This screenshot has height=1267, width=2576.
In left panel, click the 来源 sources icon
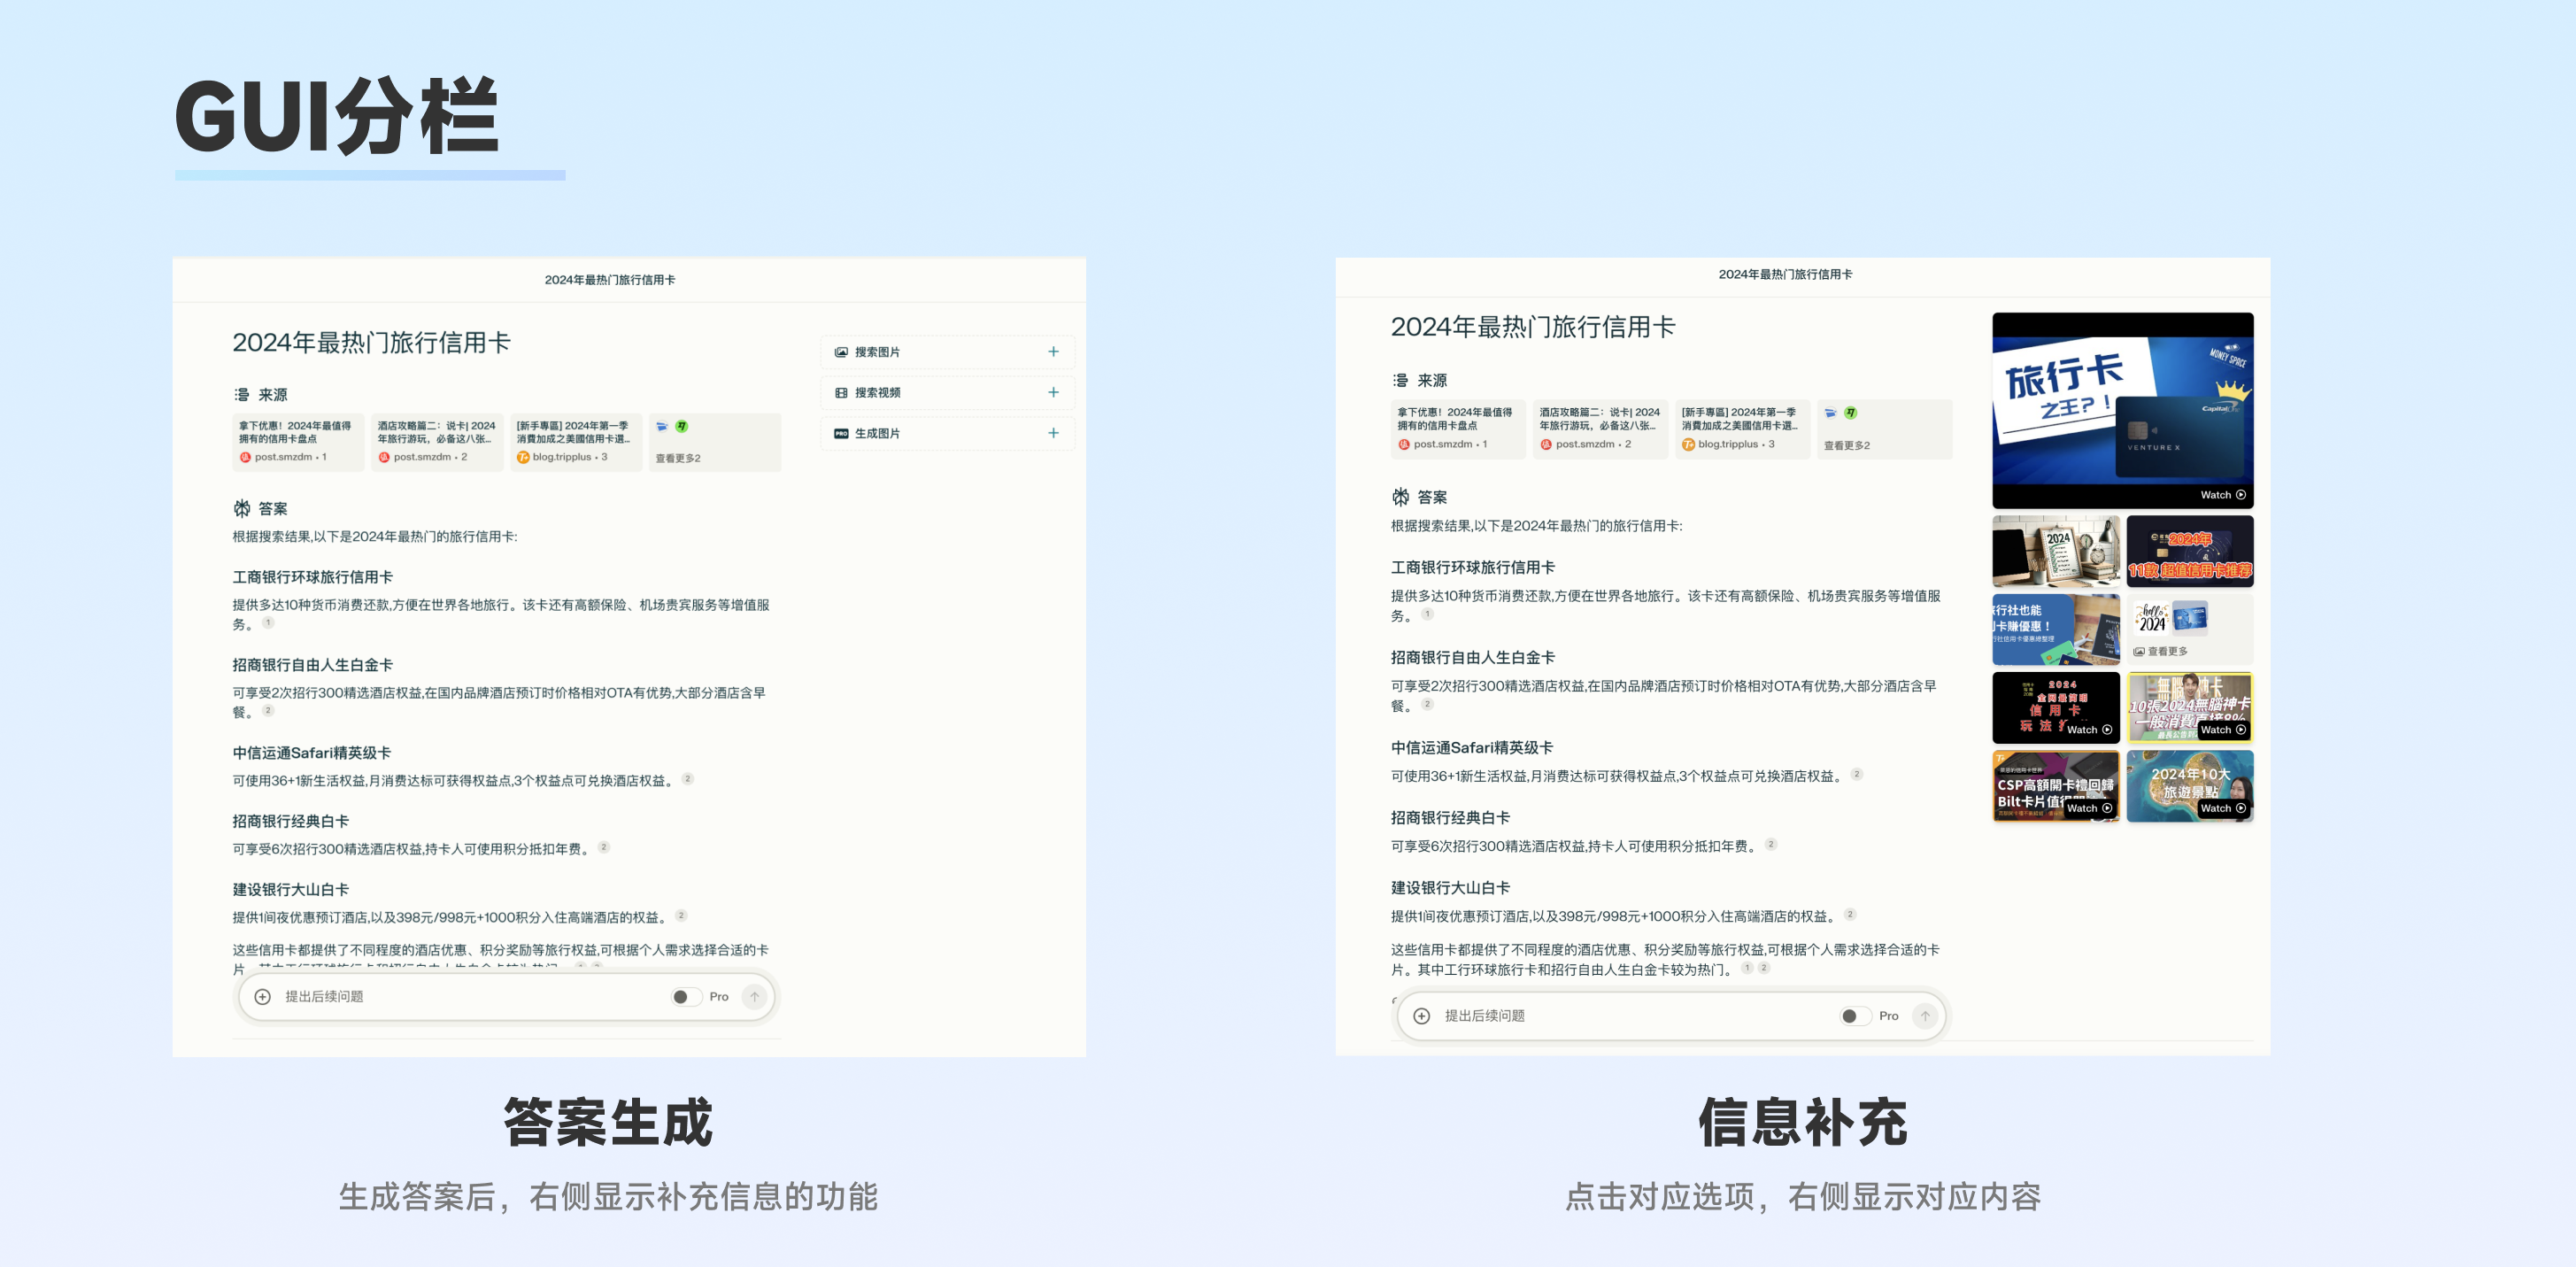(x=241, y=395)
